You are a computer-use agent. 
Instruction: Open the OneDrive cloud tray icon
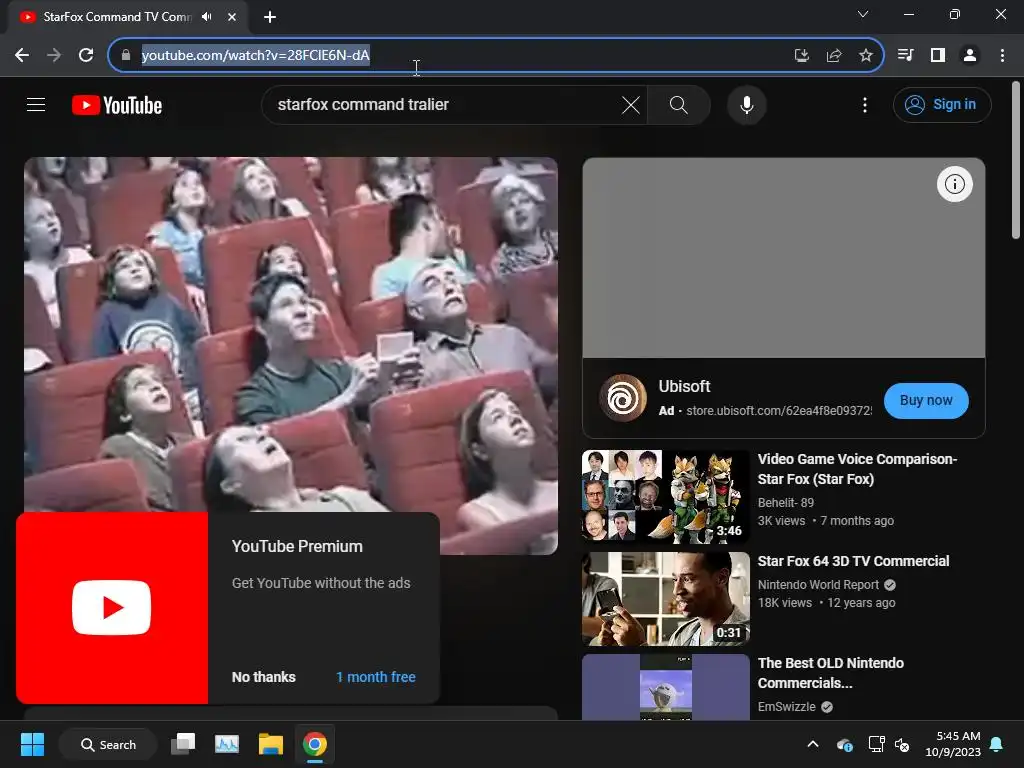pos(844,744)
